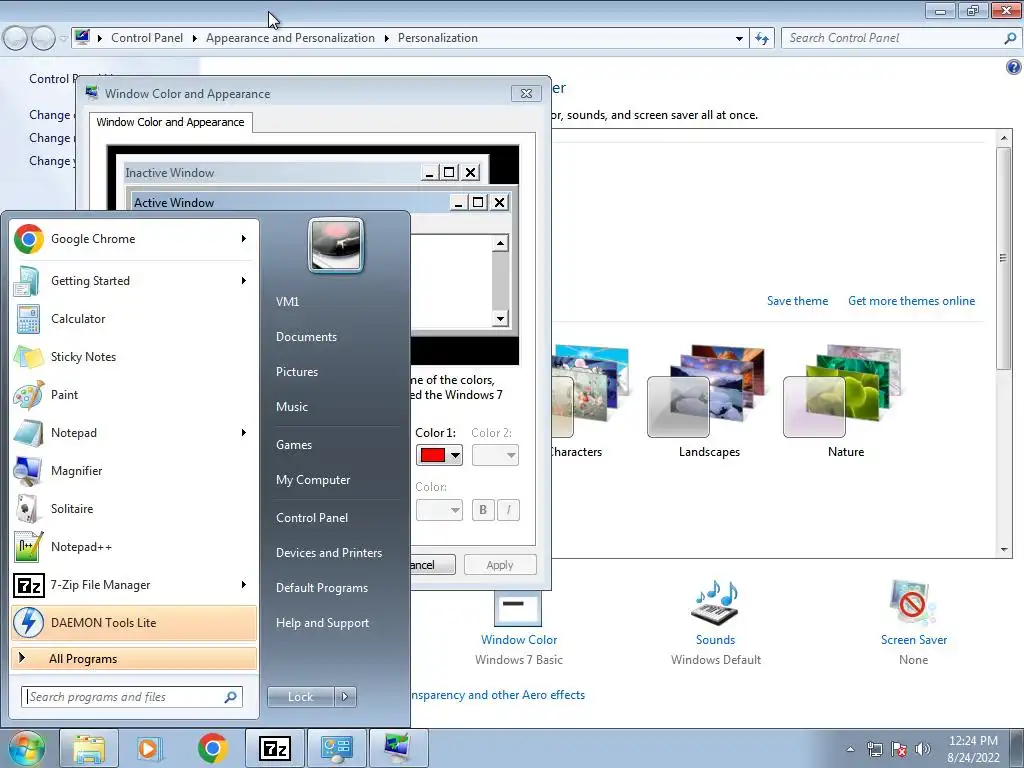Viewport: 1024px width, 768px height.
Task: Click the Apply button in dialog
Action: [500, 565]
